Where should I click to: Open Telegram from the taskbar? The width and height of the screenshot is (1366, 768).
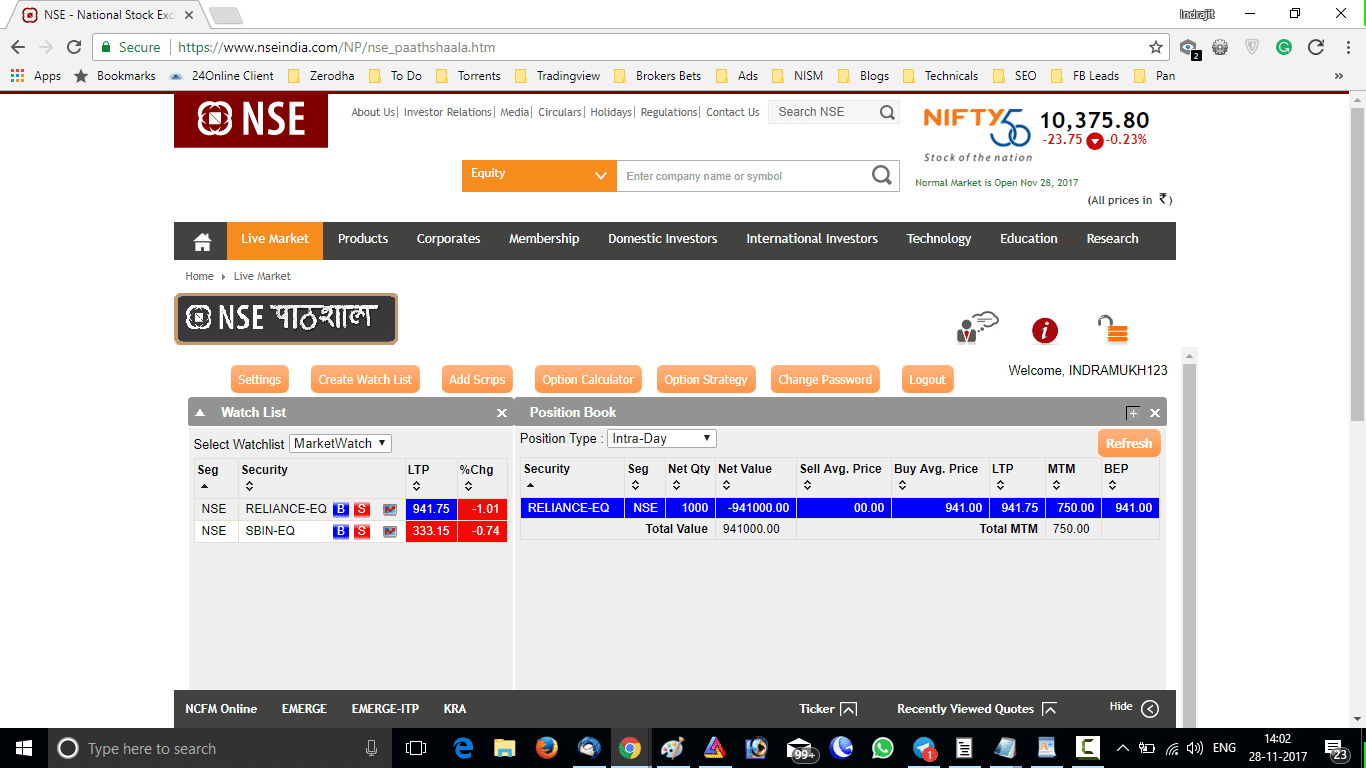click(924, 748)
